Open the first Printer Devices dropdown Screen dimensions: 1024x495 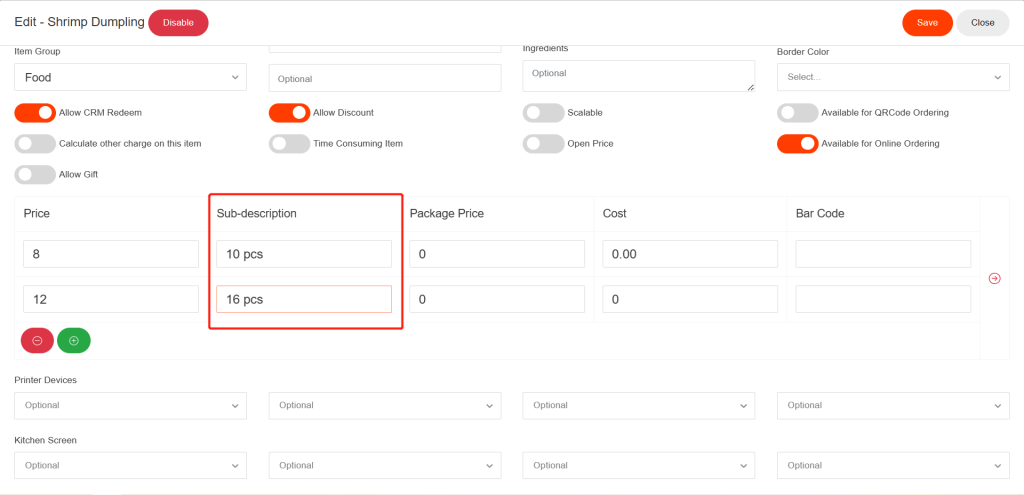130,405
